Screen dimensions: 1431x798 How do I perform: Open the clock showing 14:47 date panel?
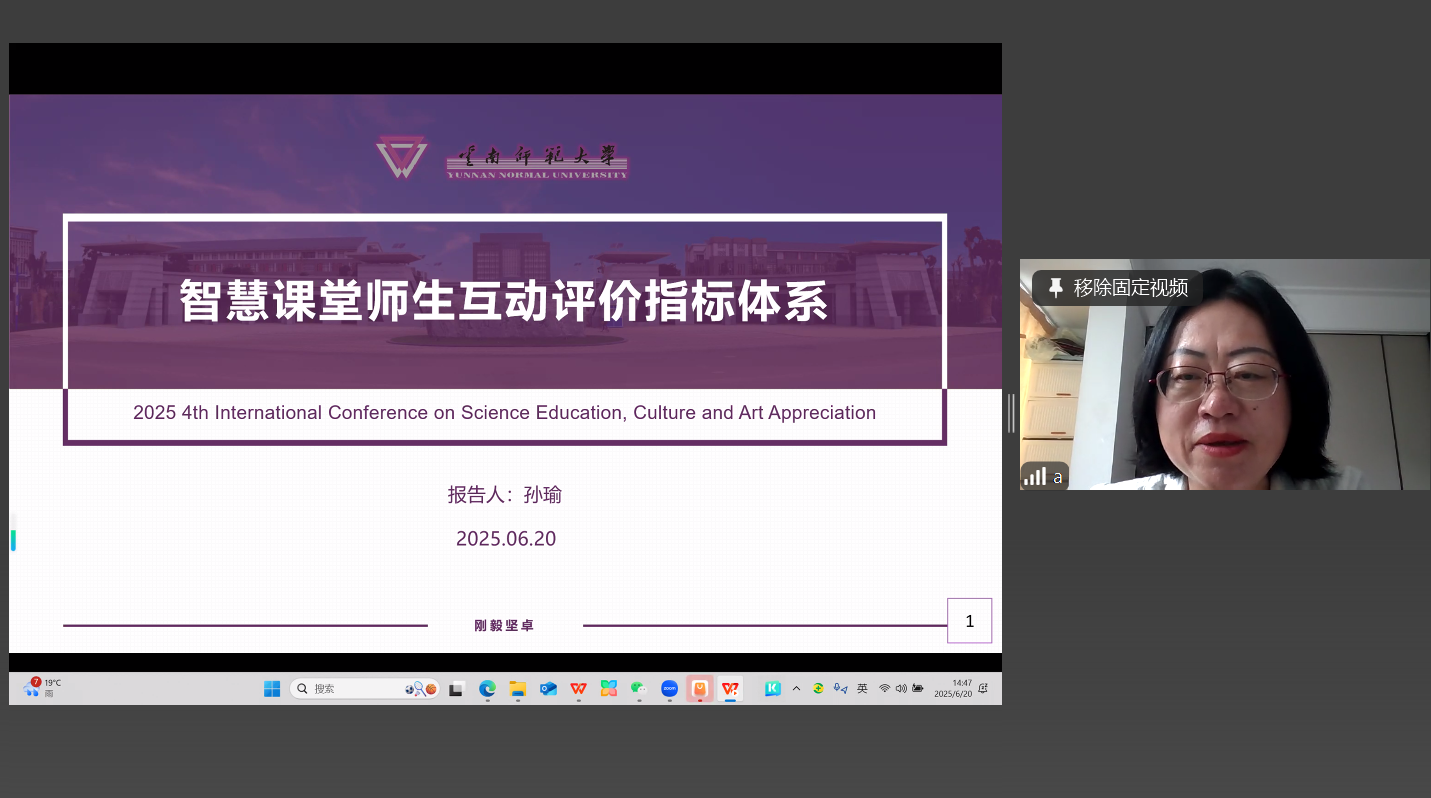tap(953, 688)
